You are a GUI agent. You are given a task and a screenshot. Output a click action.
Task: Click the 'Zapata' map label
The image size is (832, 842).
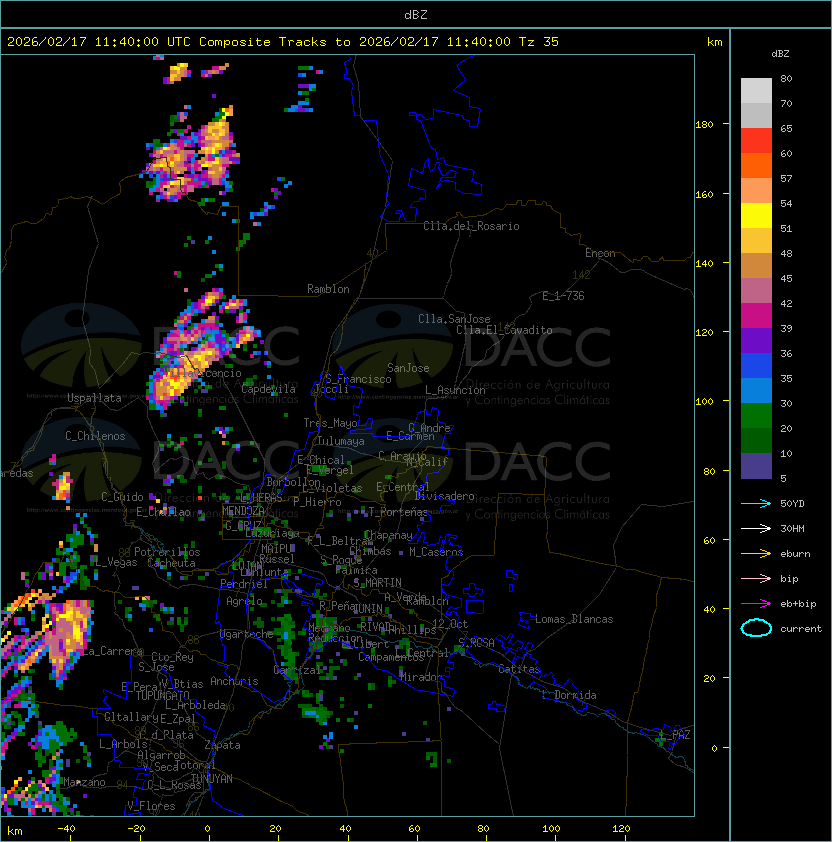tap(222, 745)
